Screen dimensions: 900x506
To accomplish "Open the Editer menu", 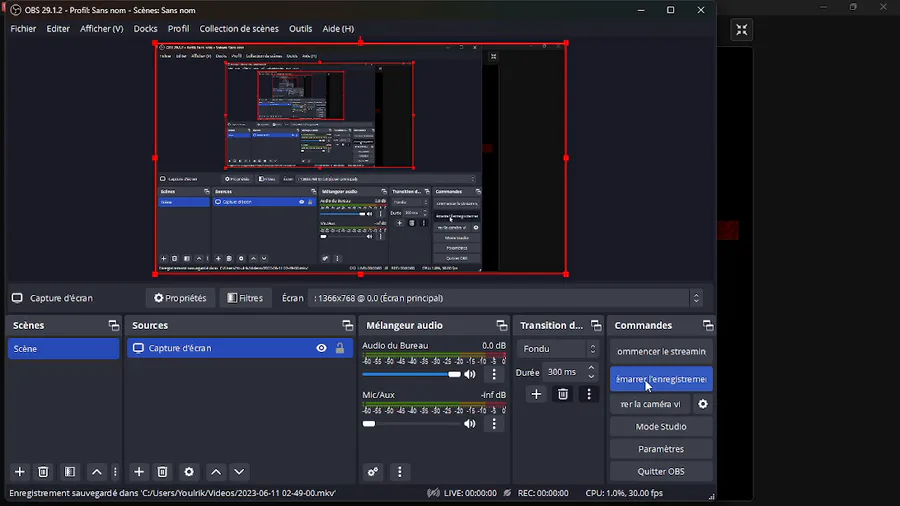I will coord(58,29).
